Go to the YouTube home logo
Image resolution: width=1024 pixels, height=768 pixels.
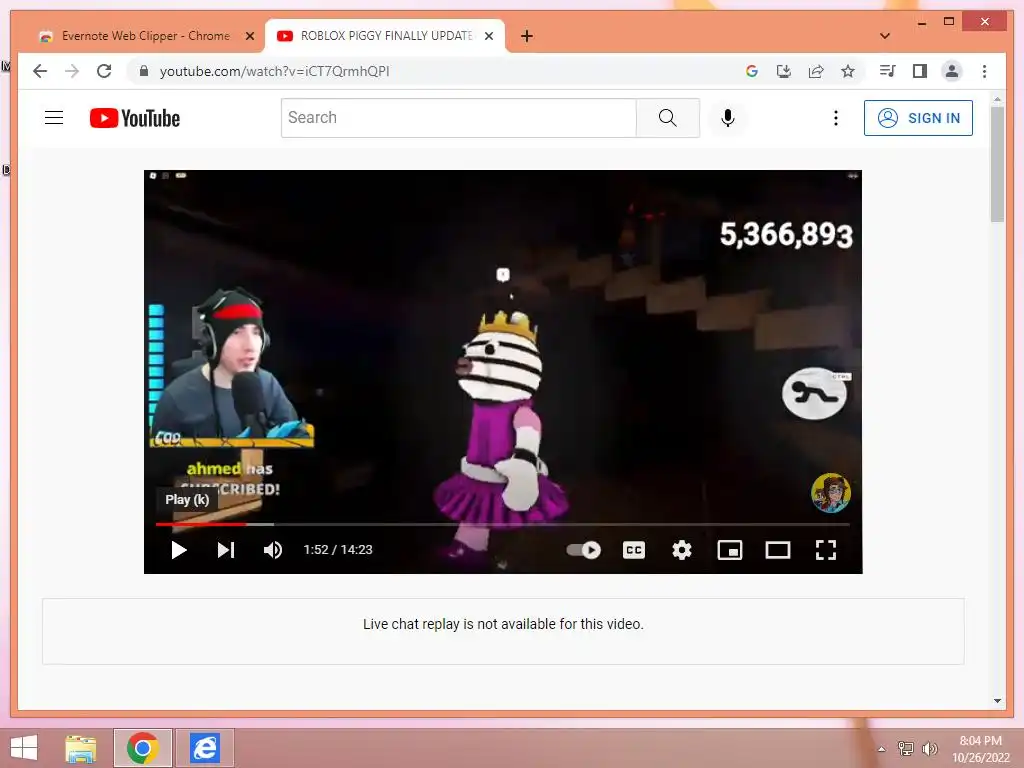point(135,118)
